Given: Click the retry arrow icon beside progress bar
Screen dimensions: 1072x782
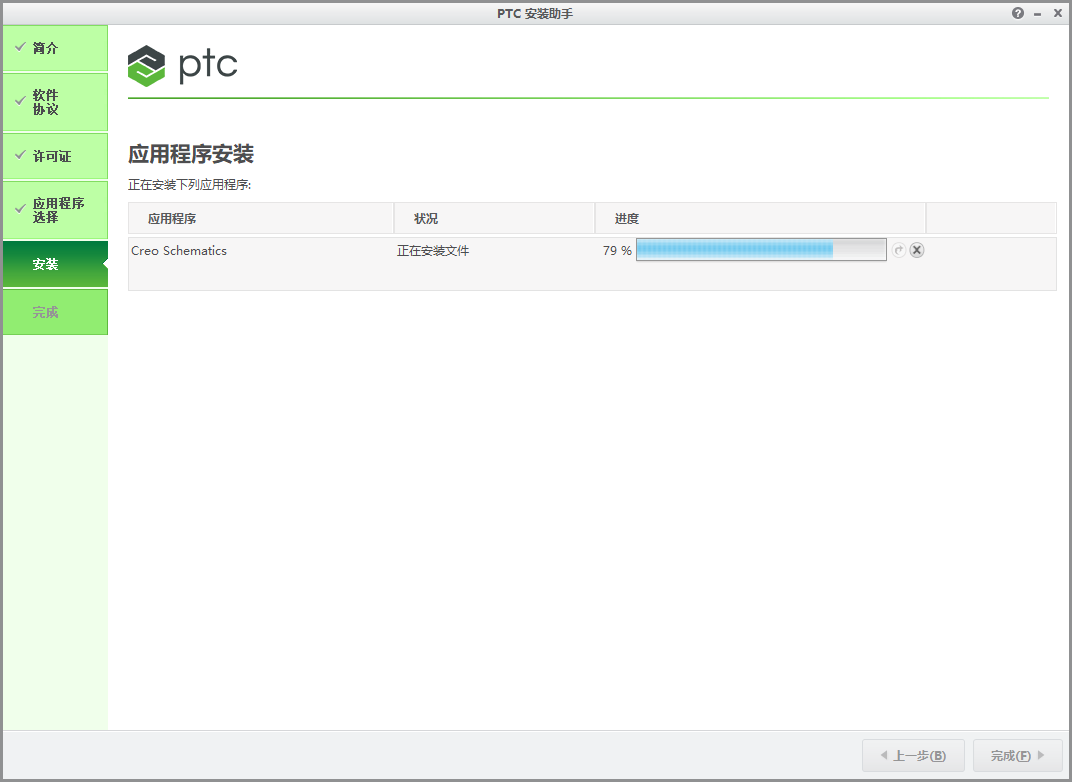Looking at the screenshot, I should point(899,250).
